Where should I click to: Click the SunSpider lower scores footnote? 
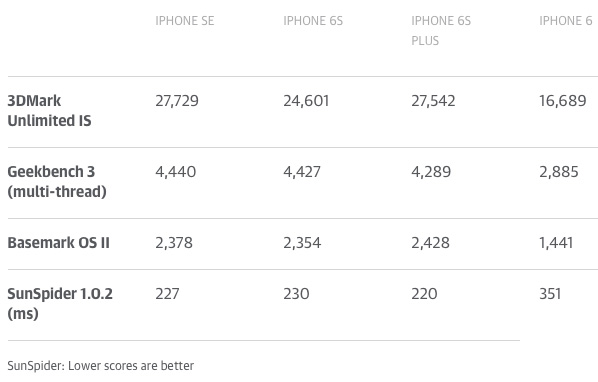pyautogui.click(x=101, y=366)
